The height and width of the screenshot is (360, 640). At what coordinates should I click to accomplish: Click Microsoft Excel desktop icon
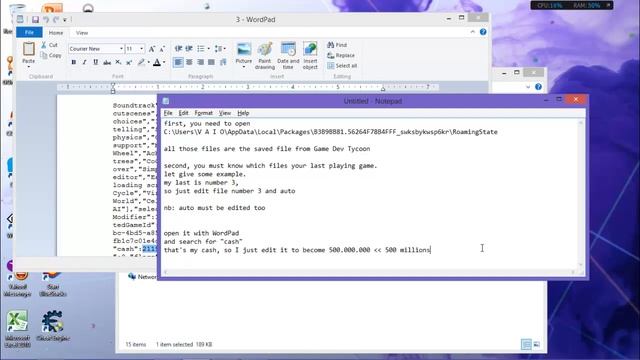pos(17,329)
